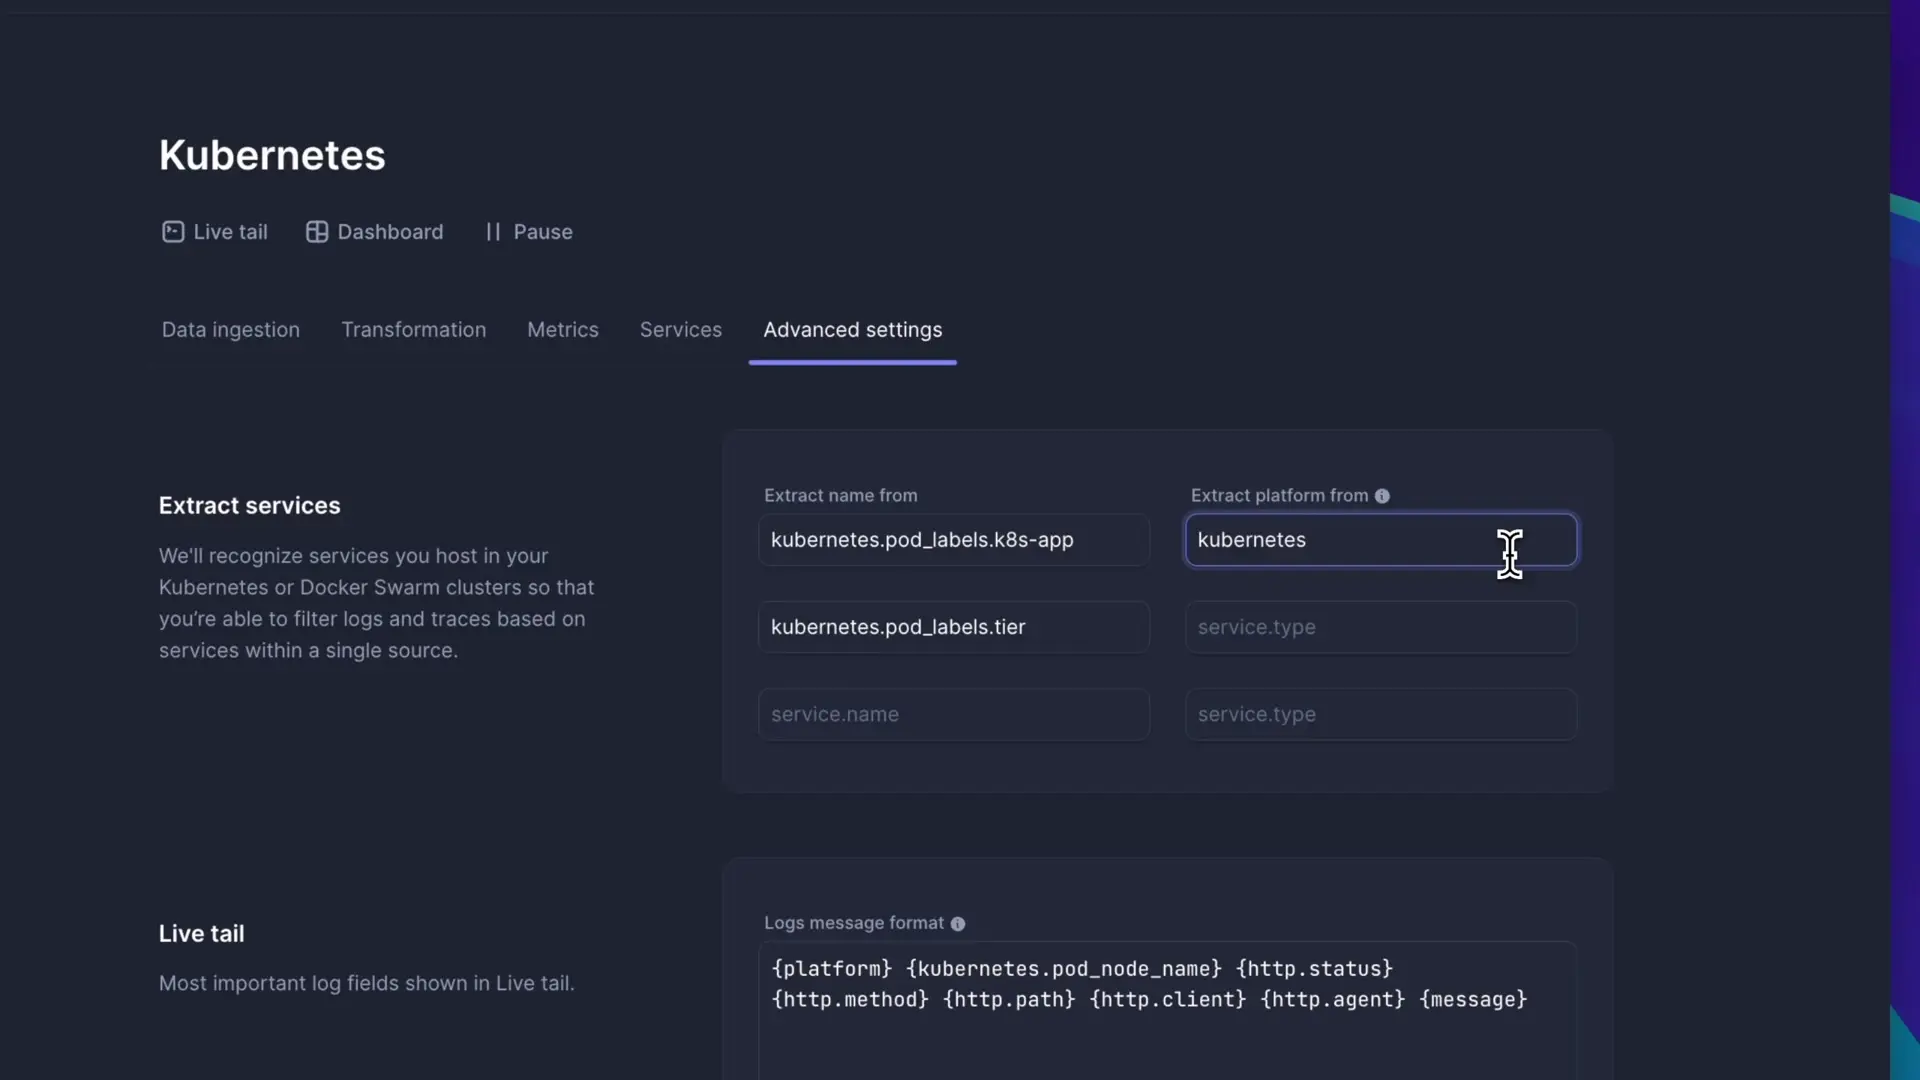1920x1080 pixels.
Task: Click the Live tail section heading
Action: point(201,934)
